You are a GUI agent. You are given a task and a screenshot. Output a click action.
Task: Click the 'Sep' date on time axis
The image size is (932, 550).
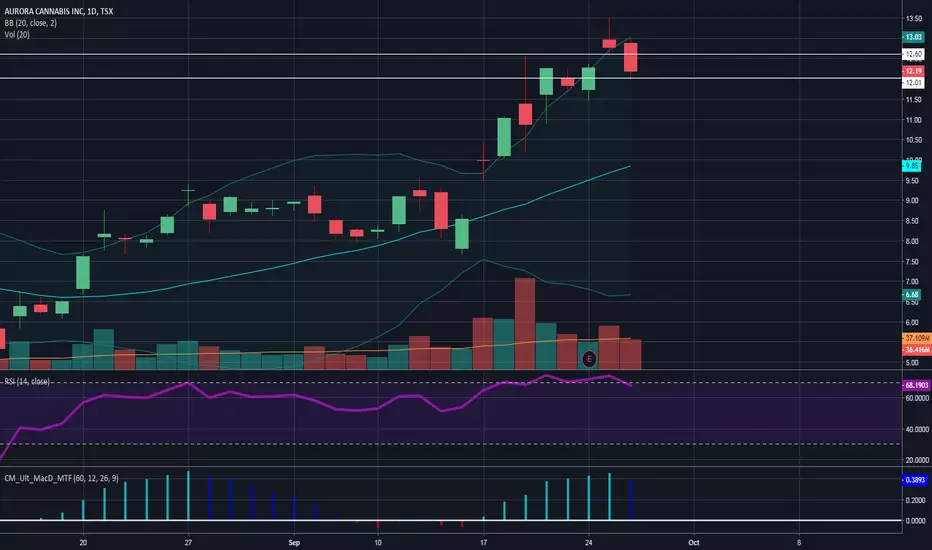click(294, 542)
